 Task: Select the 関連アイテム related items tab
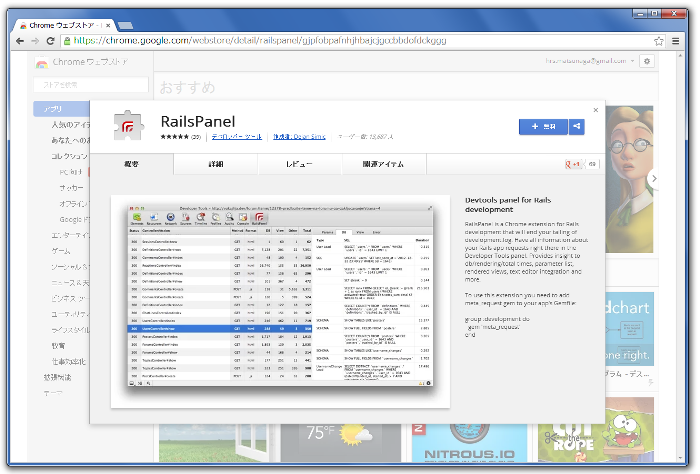(383, 164)
